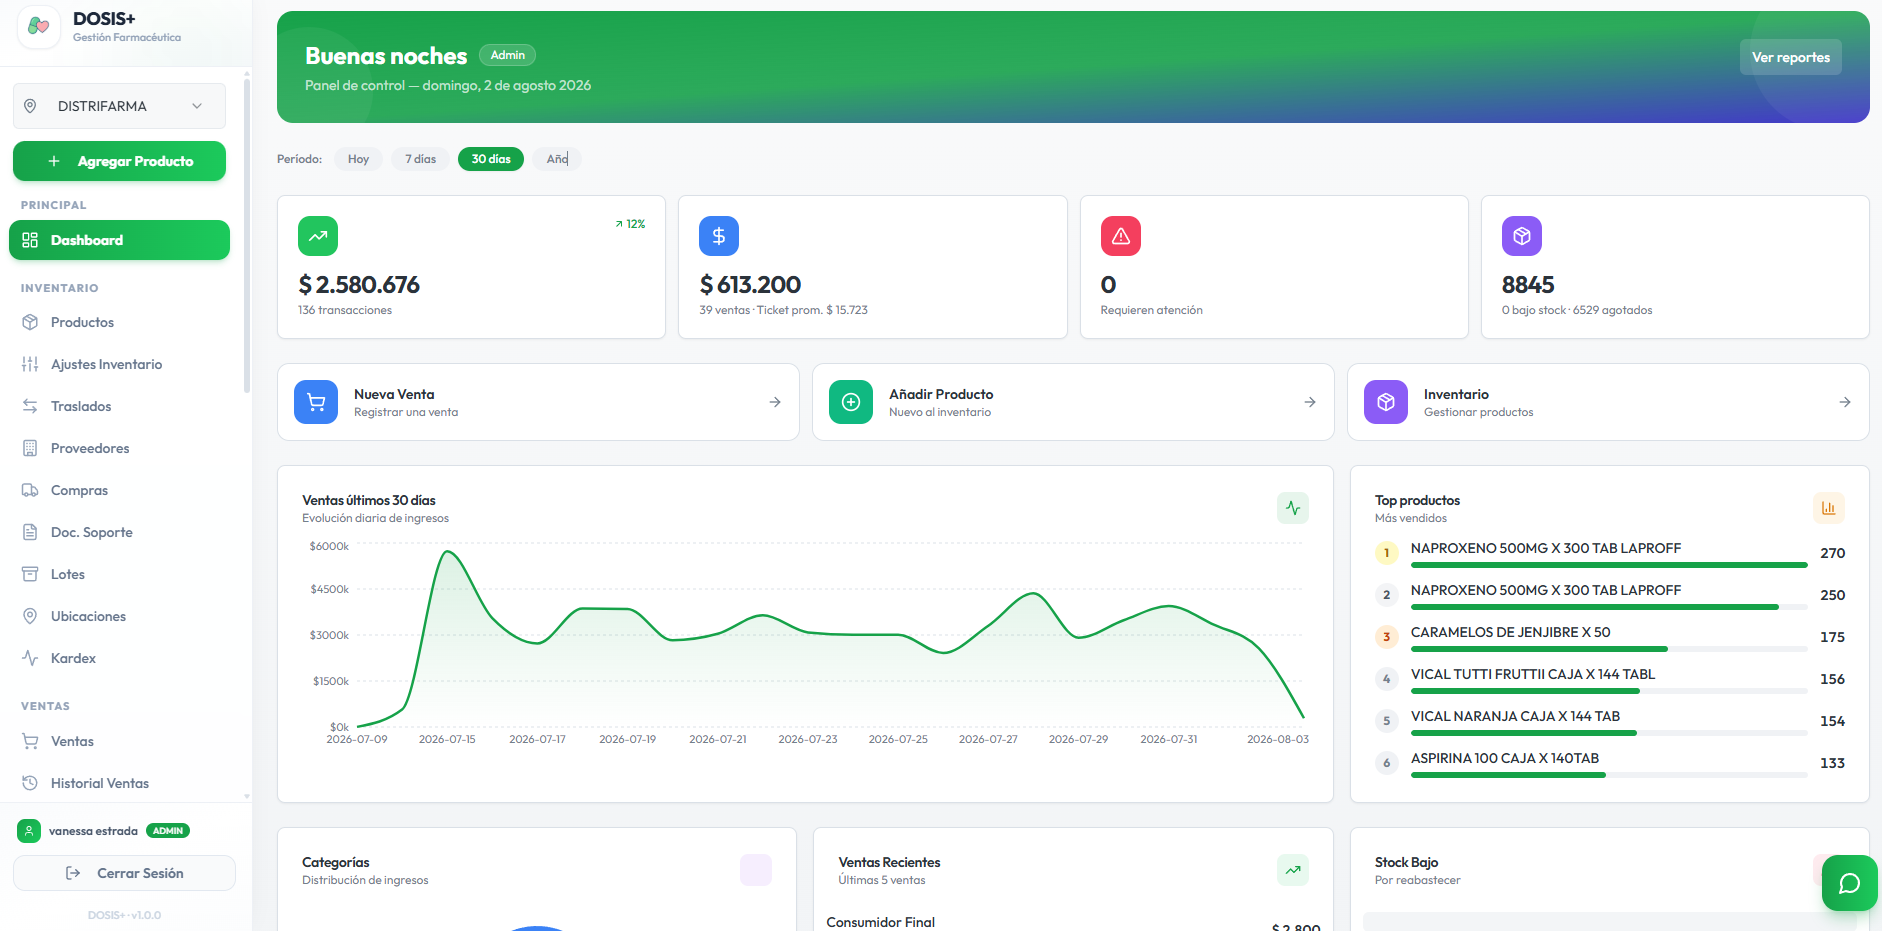Click the Nueva Venta cart icon
The height and width of the screenshot is (931, 1882).
(x=316, y=402)
